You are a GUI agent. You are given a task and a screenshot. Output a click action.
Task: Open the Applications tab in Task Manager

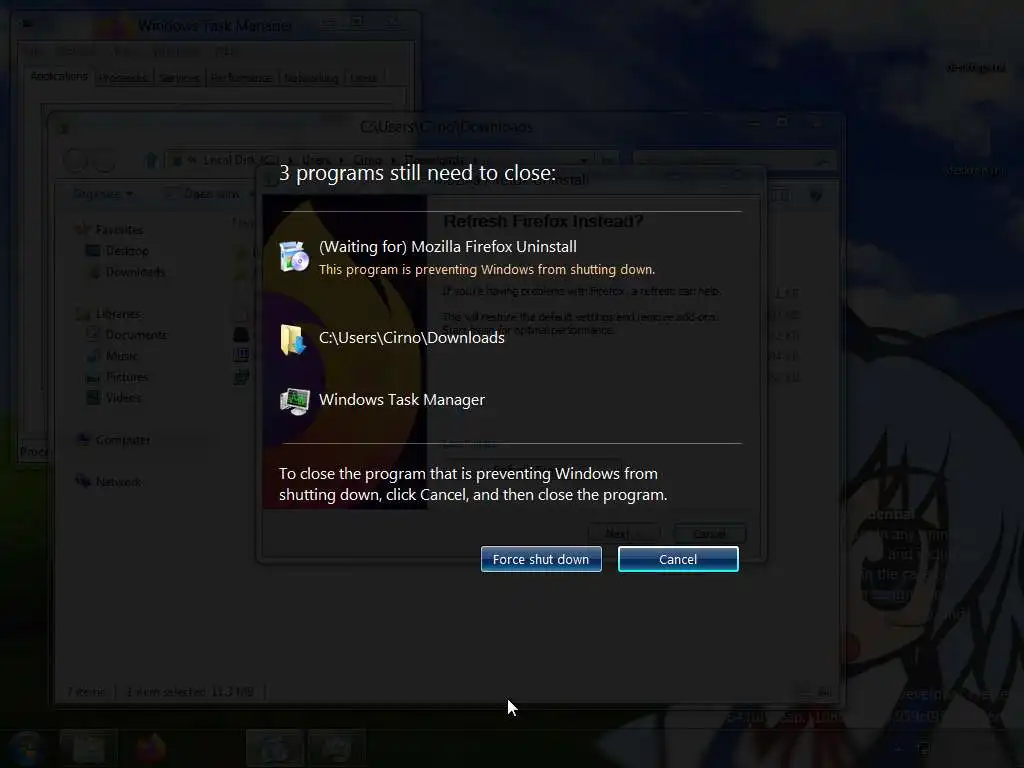pyautogui.click(x=59, y=76)
